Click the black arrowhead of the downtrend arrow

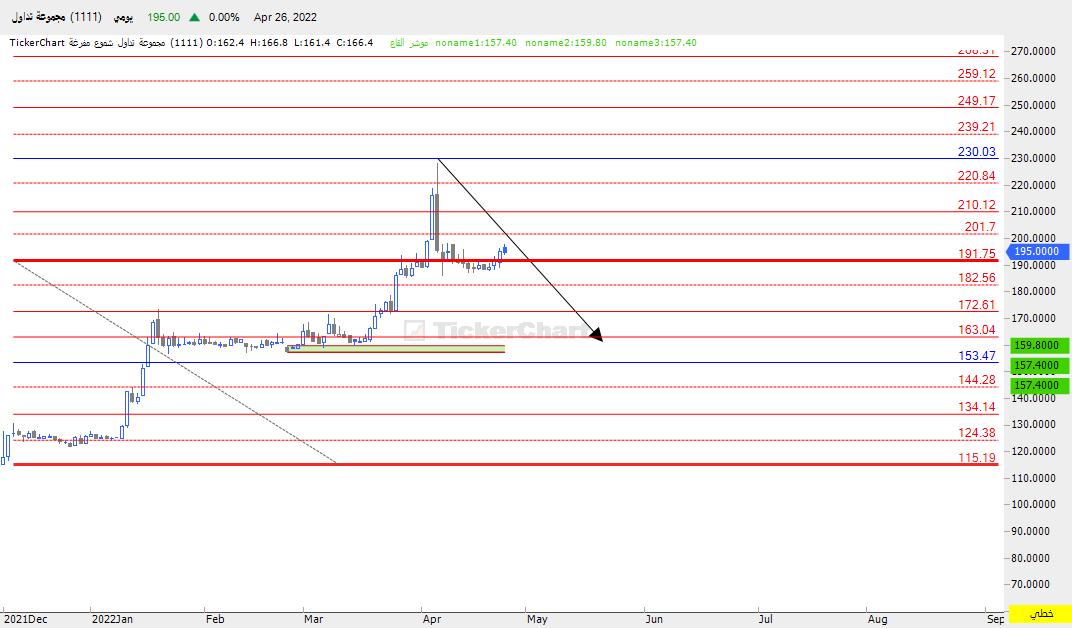tap(597, 335)
